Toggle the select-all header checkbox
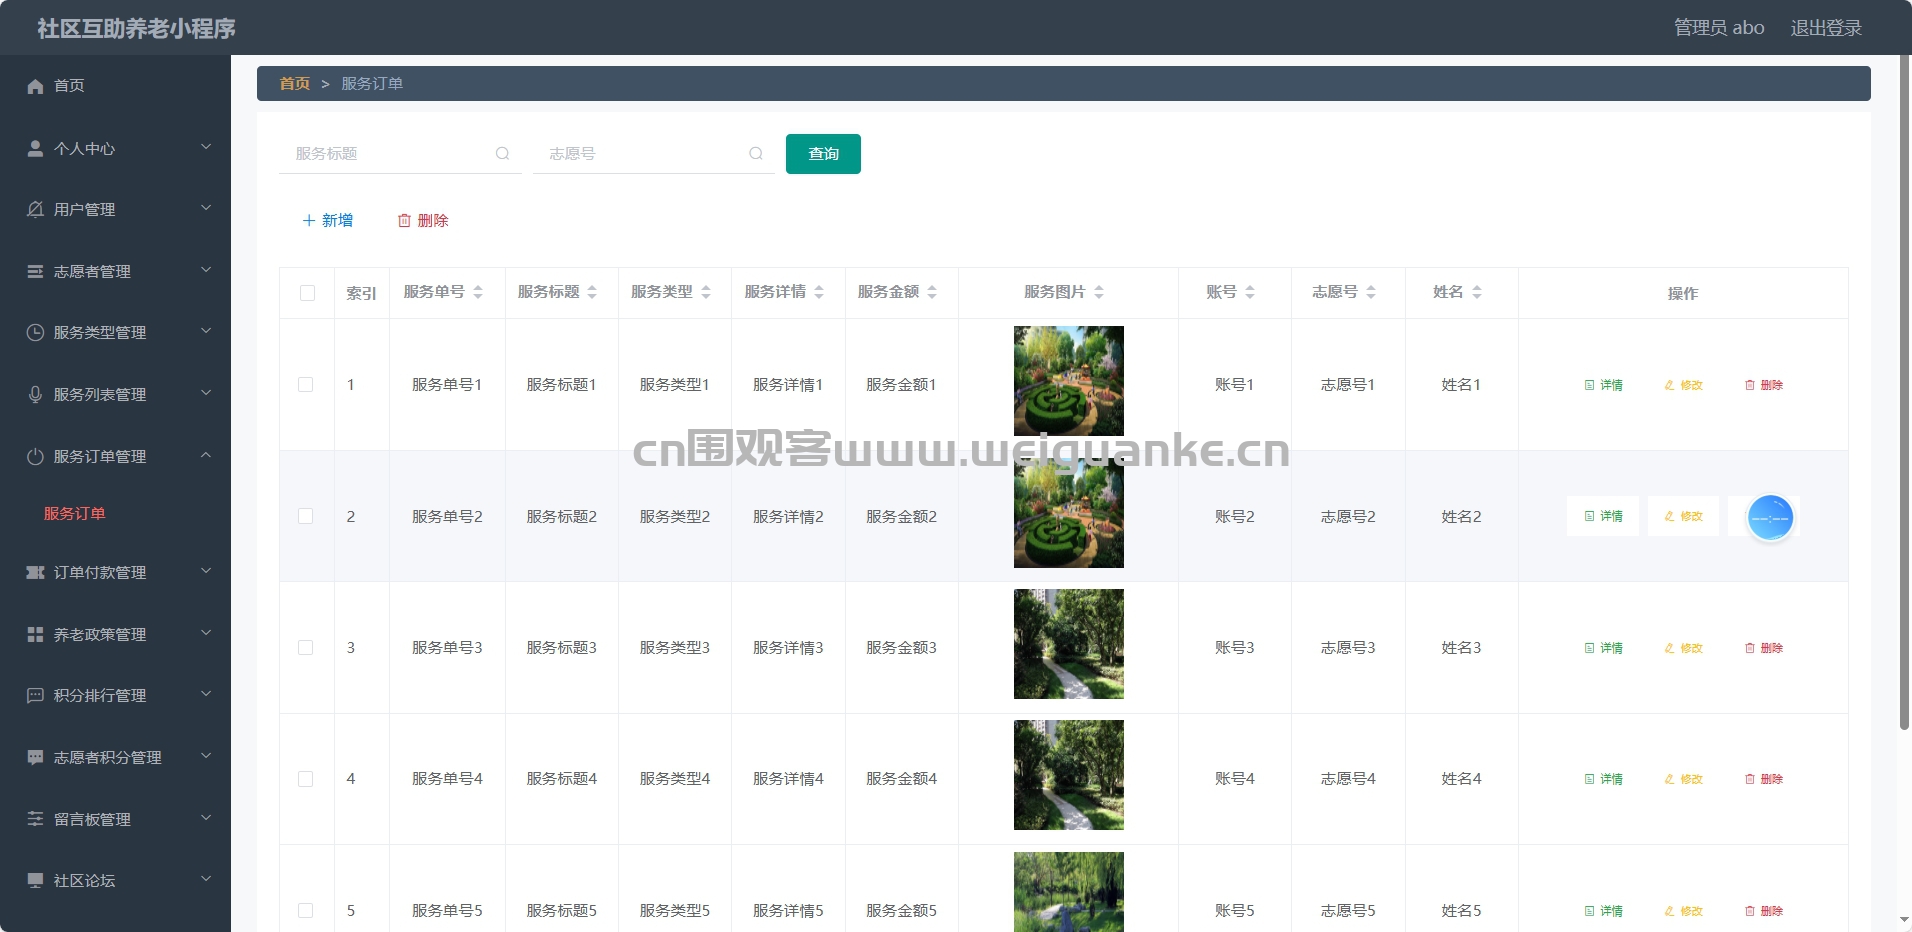1912x932 pixels. click(307, 293)
